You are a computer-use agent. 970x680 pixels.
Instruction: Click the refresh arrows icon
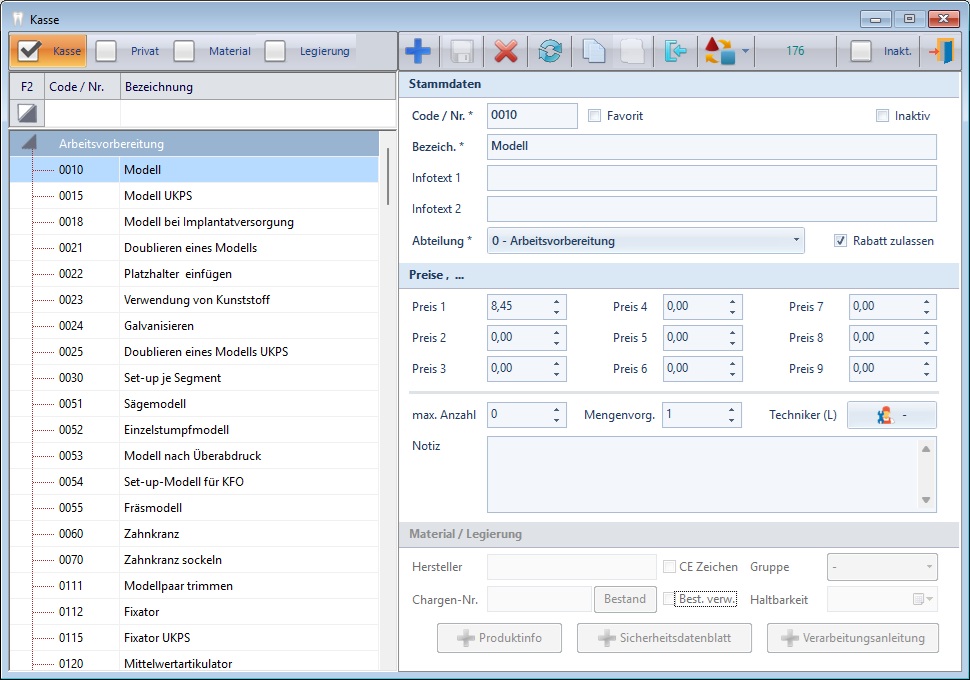click(549, 51)
